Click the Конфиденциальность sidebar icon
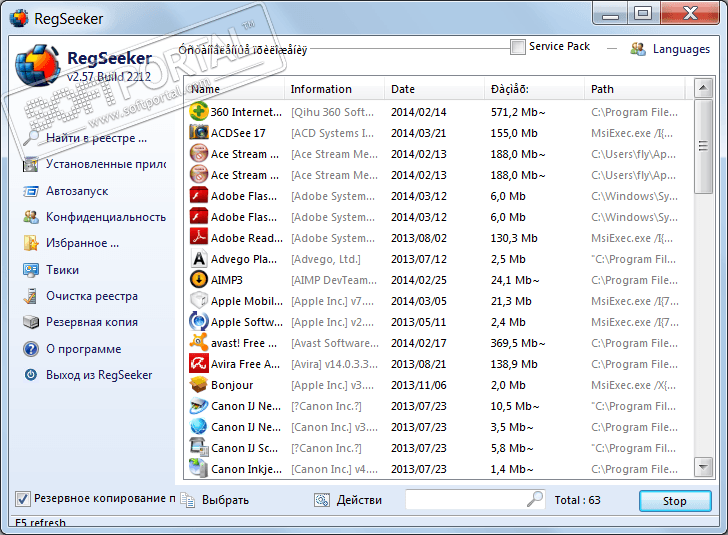Screen dimensions: 728x535 tap(31, 217)
